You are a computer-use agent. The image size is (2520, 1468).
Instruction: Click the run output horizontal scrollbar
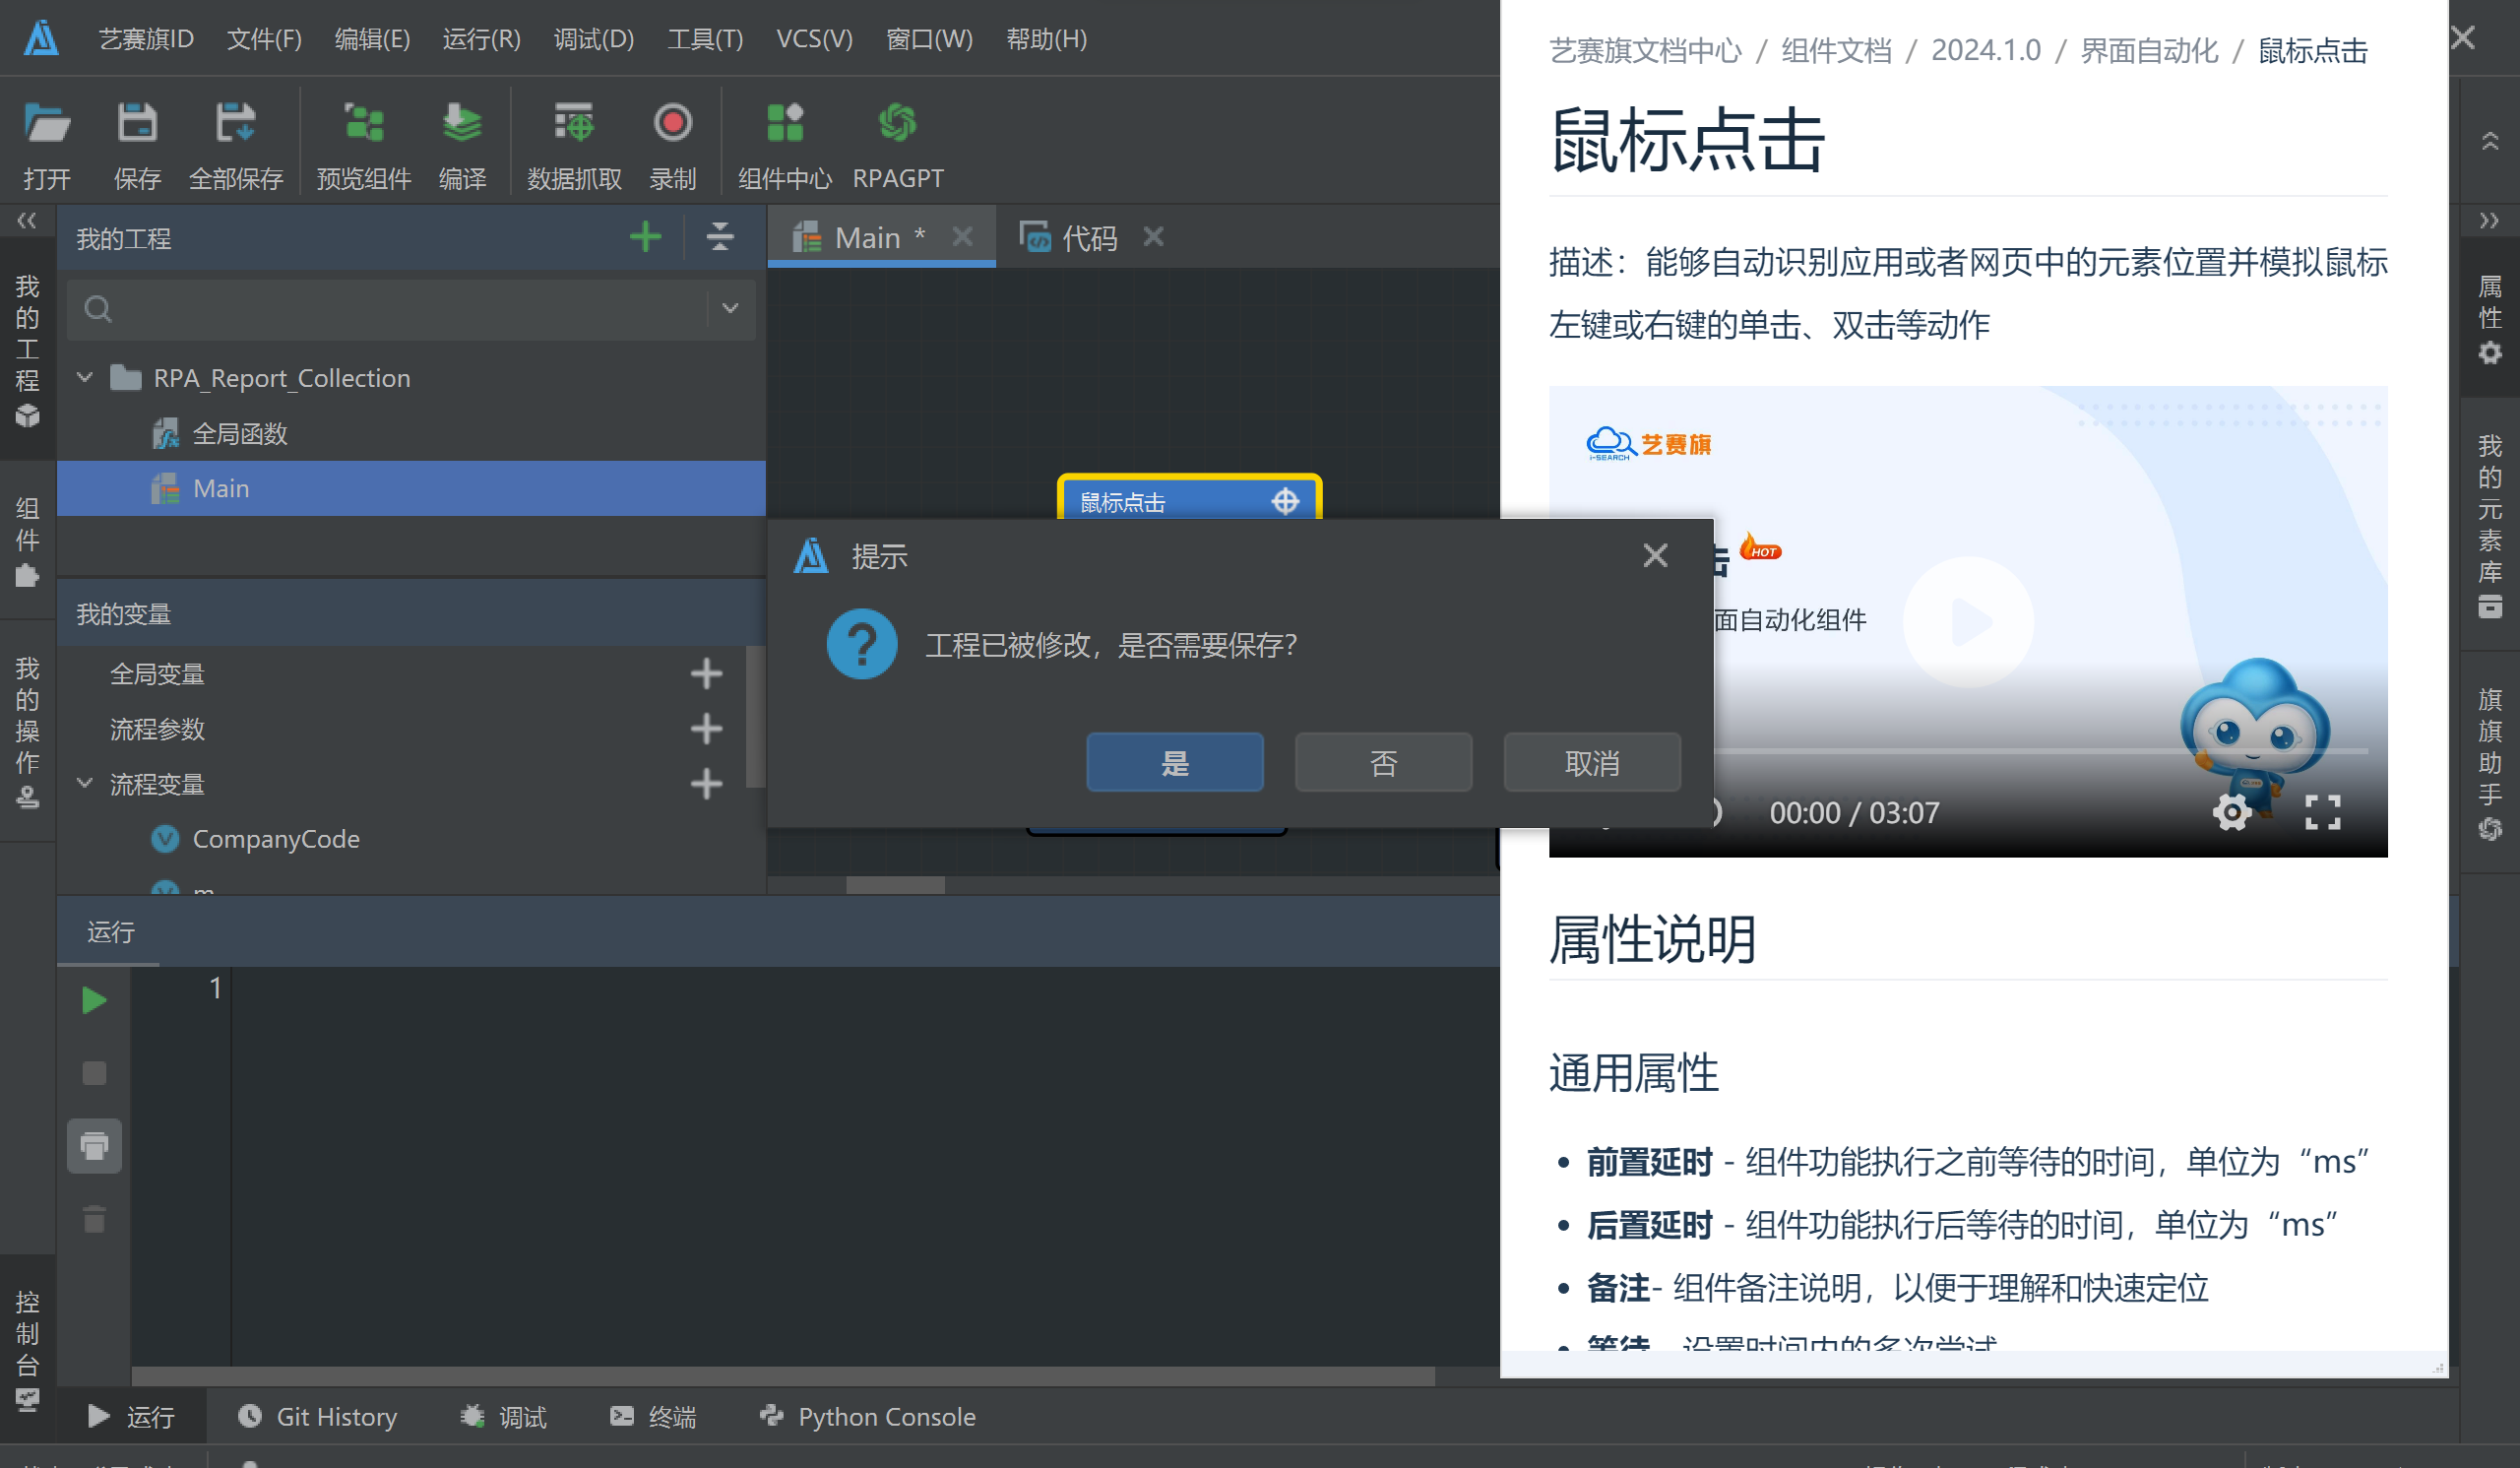point(783,1376)
